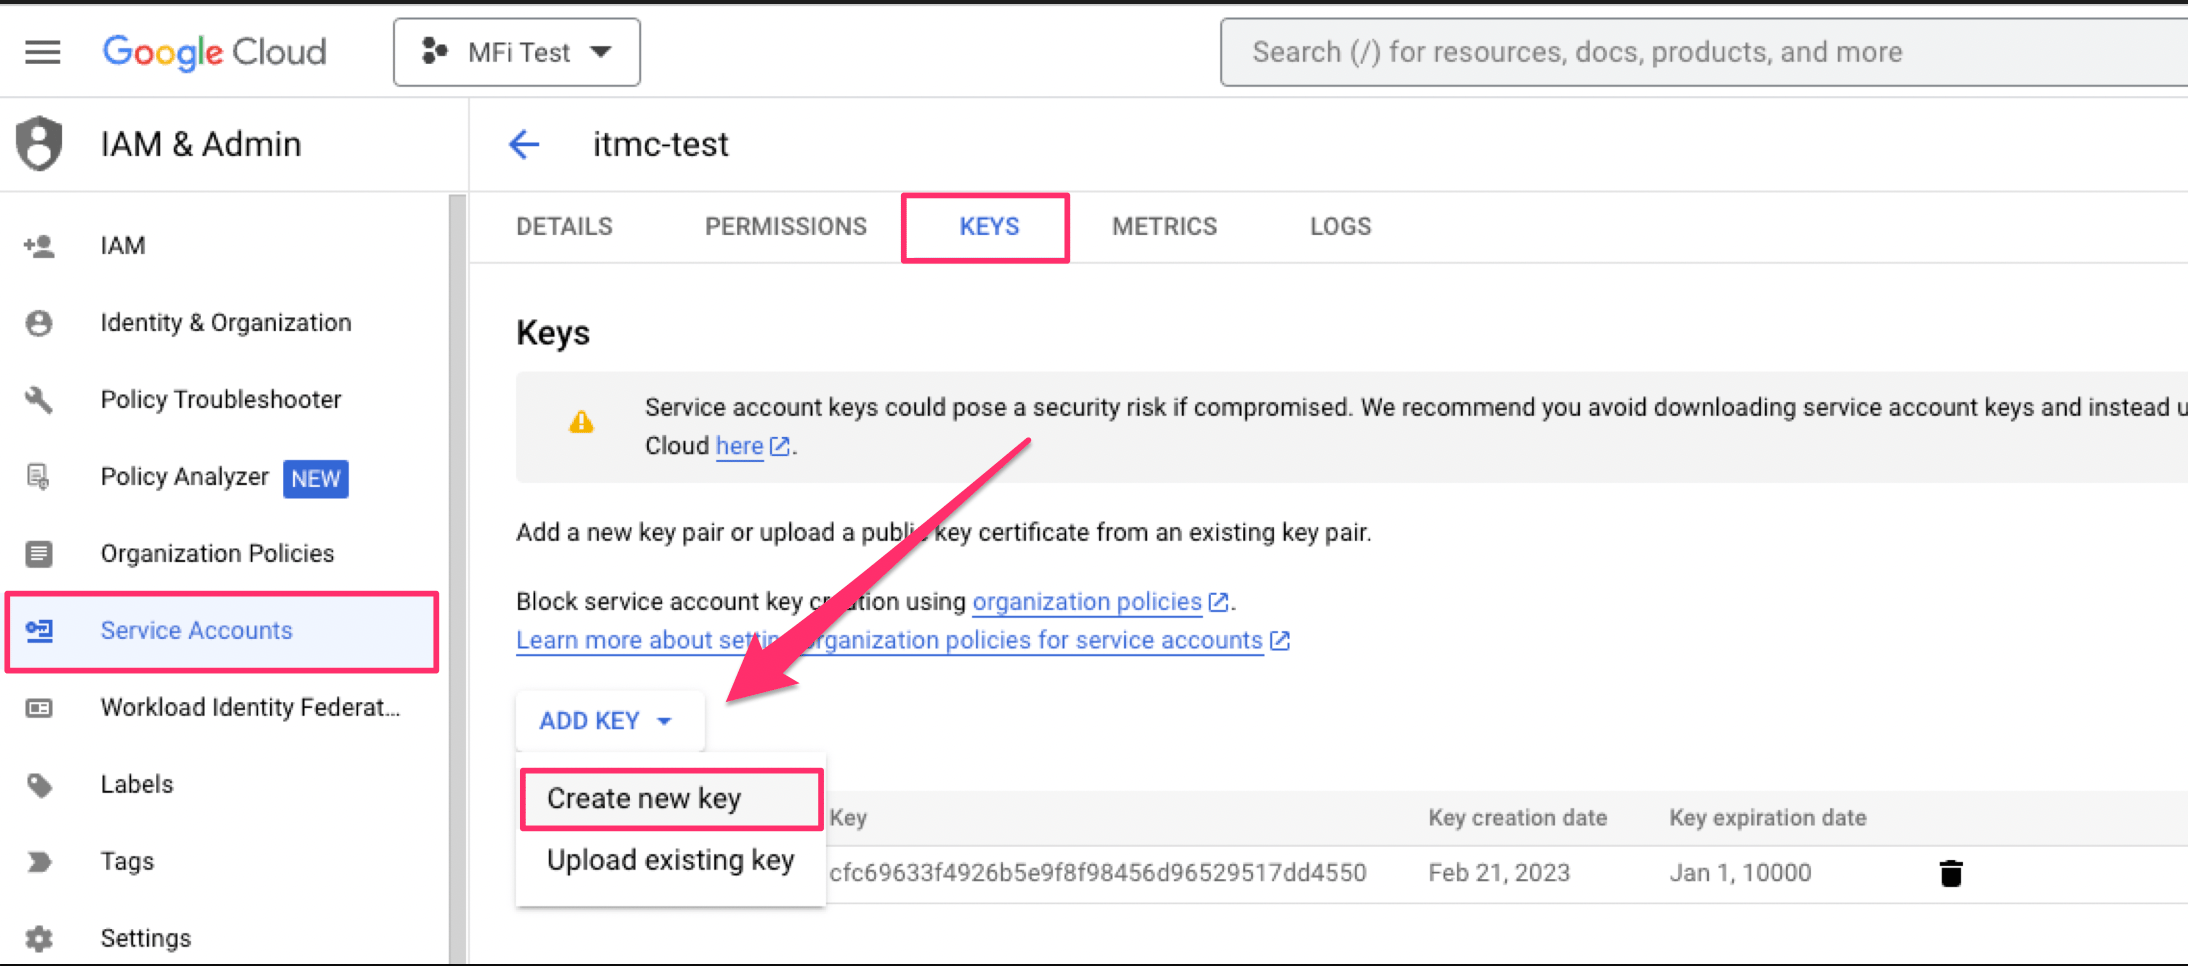Open the MFi Test project selector dropdown
This screenshot has height=966, width=2188.
(x=517, y=52)
